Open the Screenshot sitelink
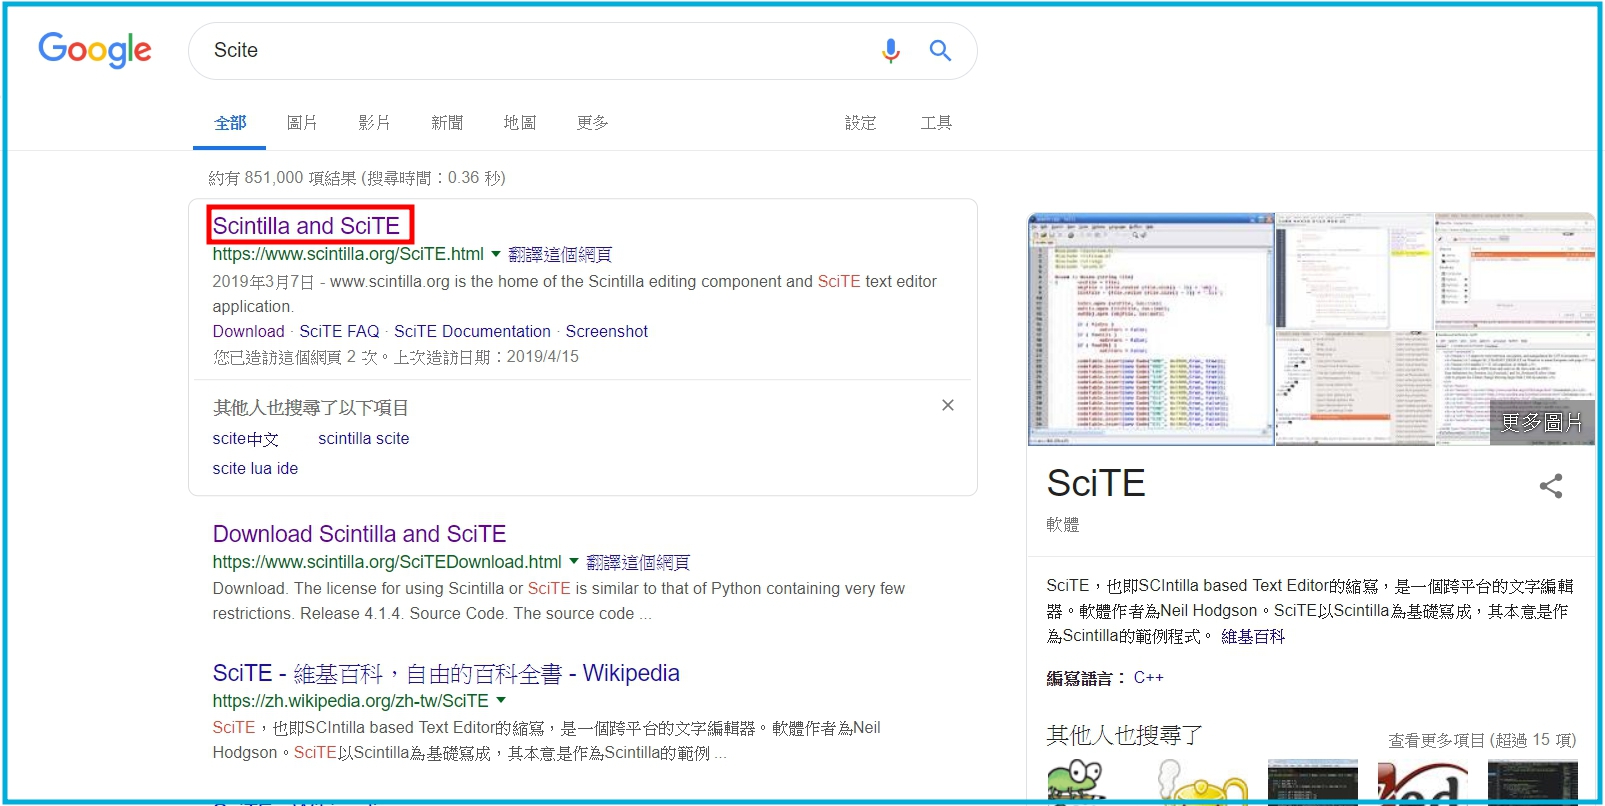 click(607, 331)
